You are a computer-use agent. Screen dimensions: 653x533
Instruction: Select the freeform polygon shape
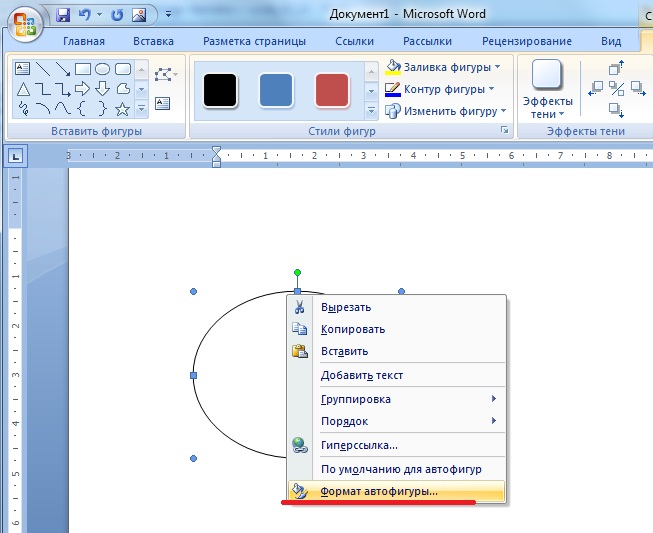pyautogui.click(x=122, y=89)
